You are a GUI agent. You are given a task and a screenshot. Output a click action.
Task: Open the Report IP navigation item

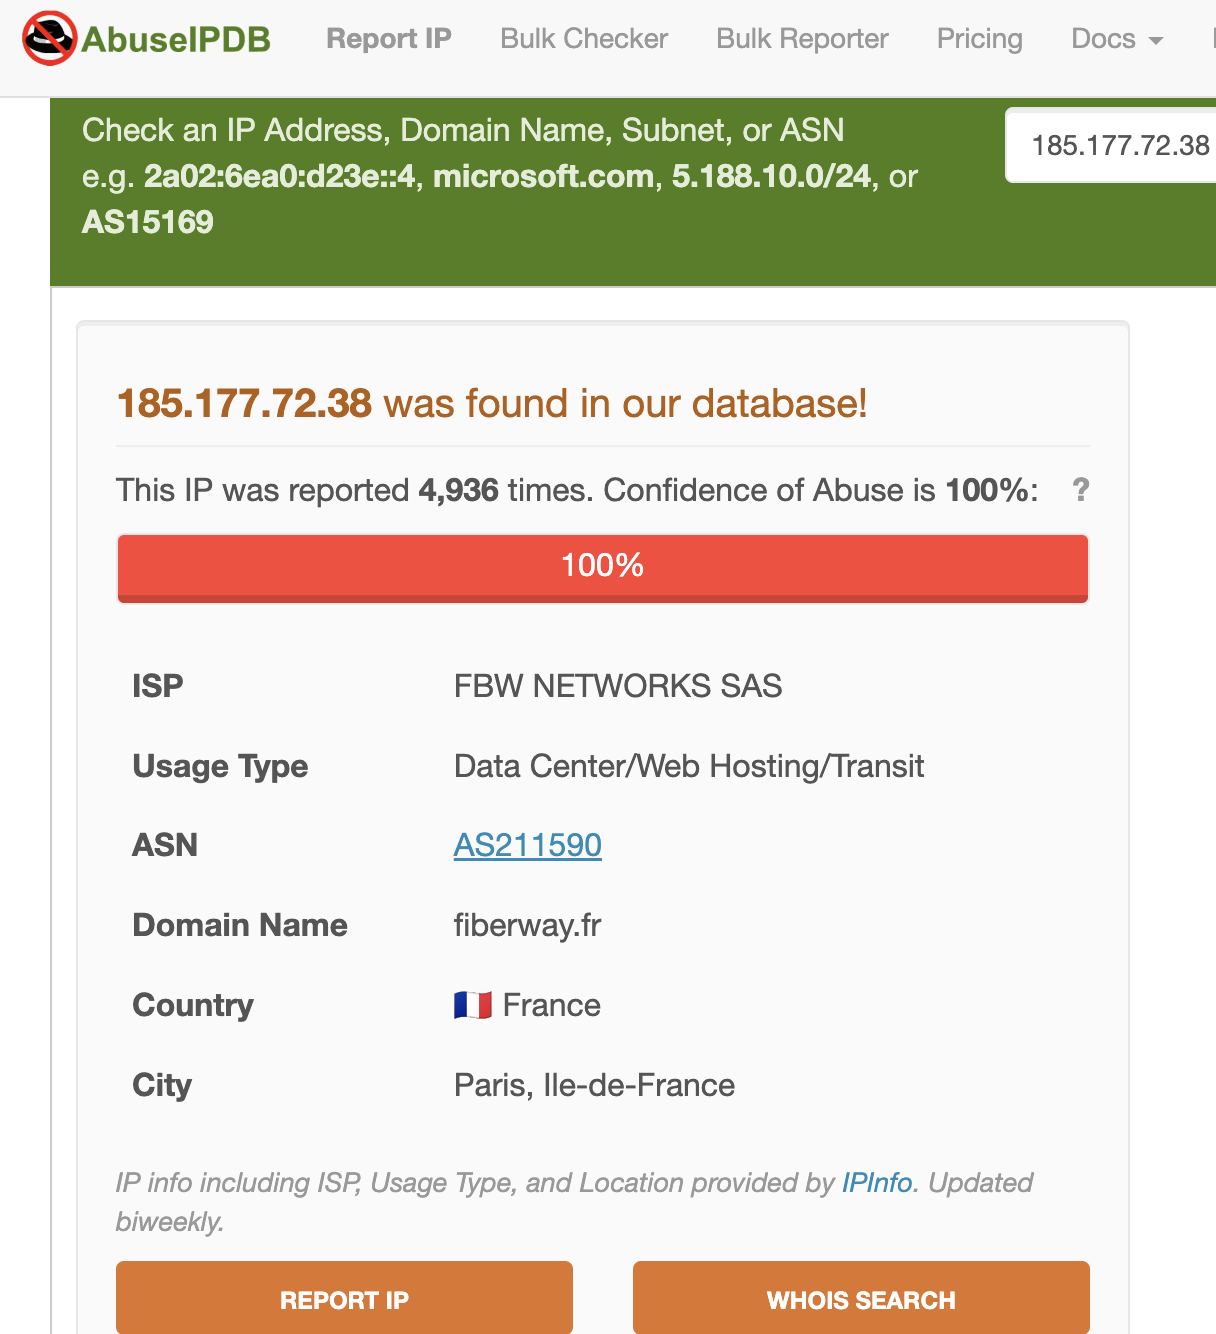click(x=389, y=39)
